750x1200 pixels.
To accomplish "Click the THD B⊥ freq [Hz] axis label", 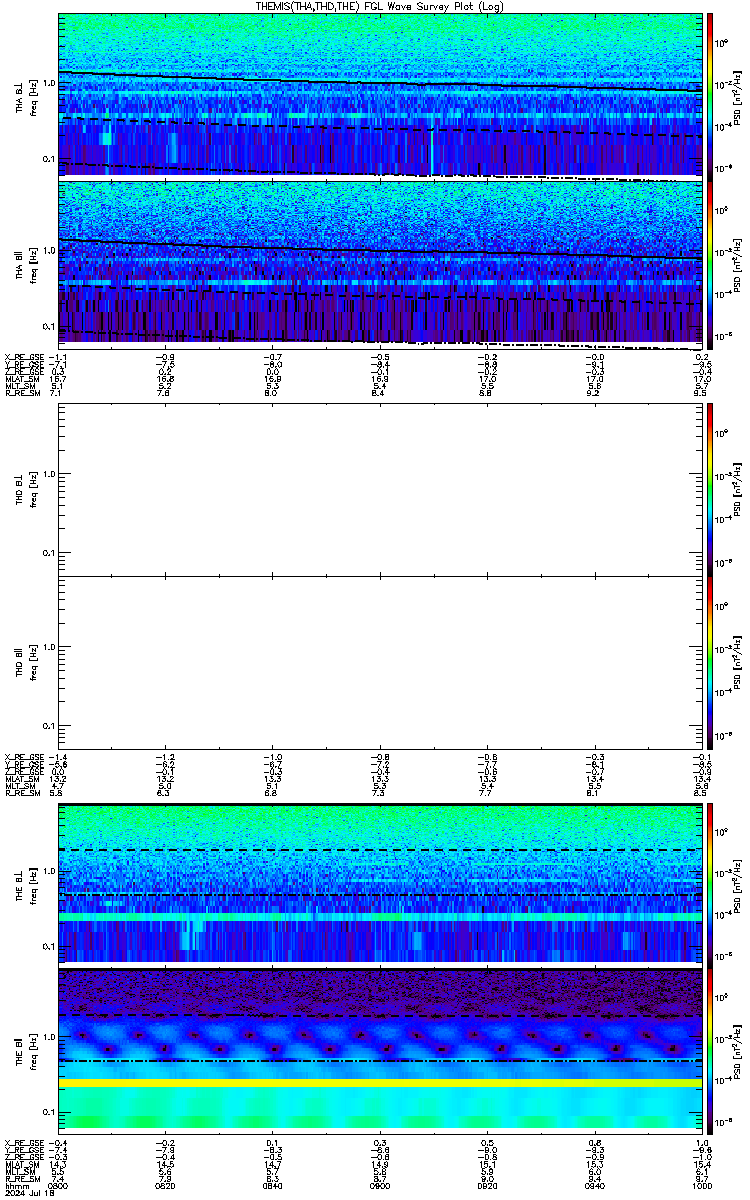I will [33, 490].
